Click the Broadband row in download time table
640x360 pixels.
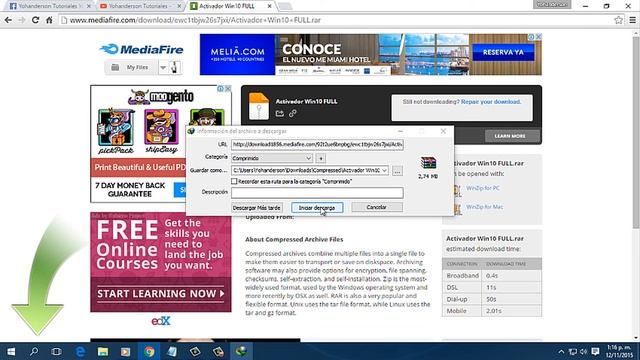tap(492, 276)
